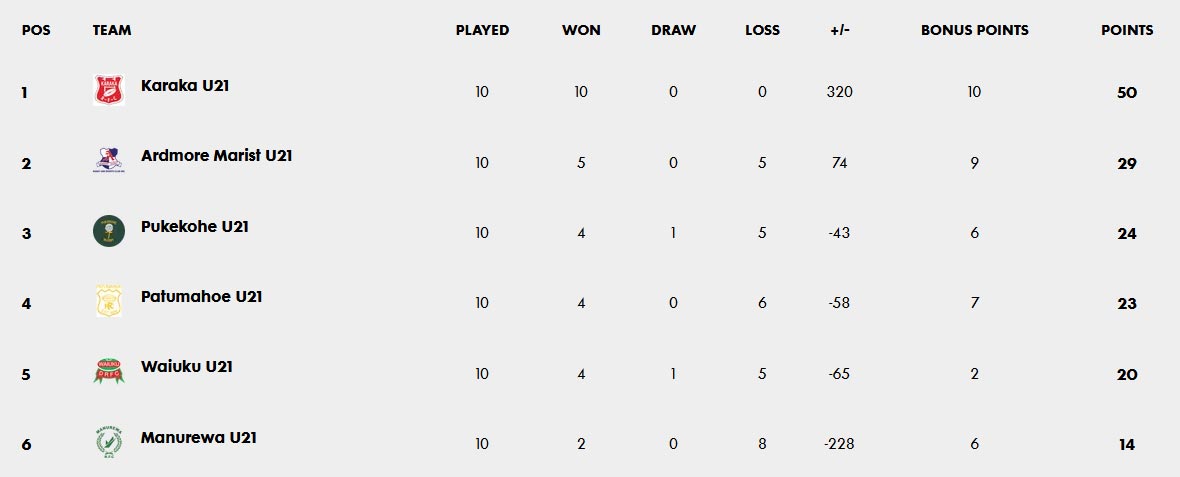Viewport: 1180px width, 477px height.
Task: Click the Karaka U21 club logo
Action: [108, 91]
